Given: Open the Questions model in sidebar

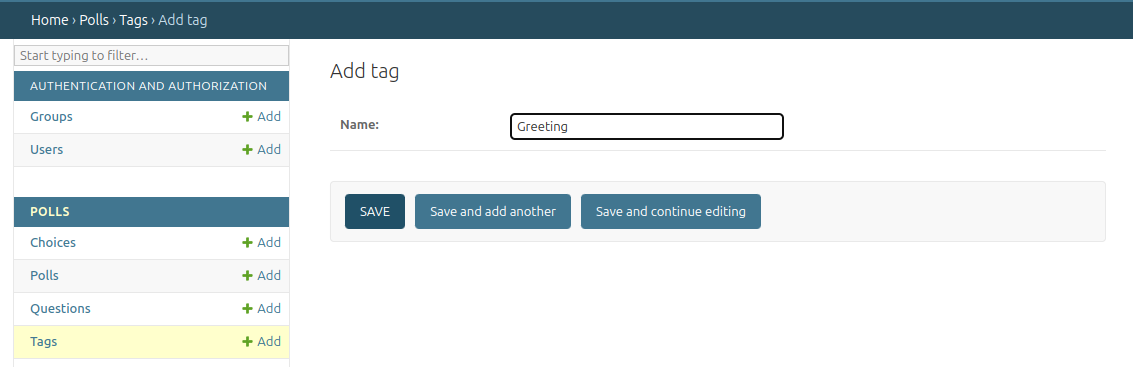Looking at the screenshot, I should pyautogui.click(x=60, y=308).
